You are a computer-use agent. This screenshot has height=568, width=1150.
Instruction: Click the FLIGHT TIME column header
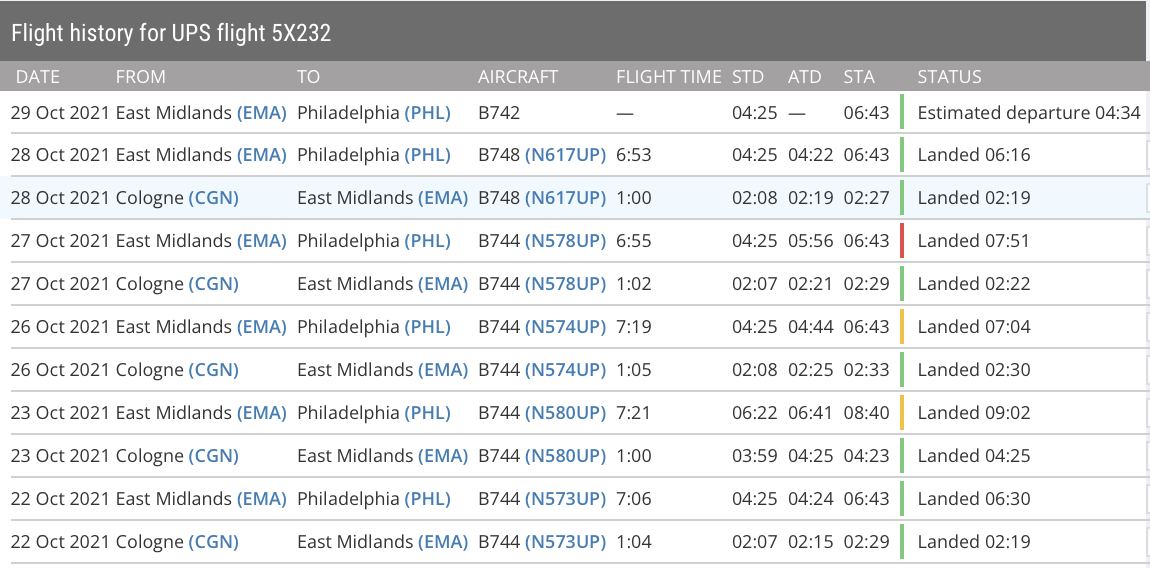coord(668,77)
